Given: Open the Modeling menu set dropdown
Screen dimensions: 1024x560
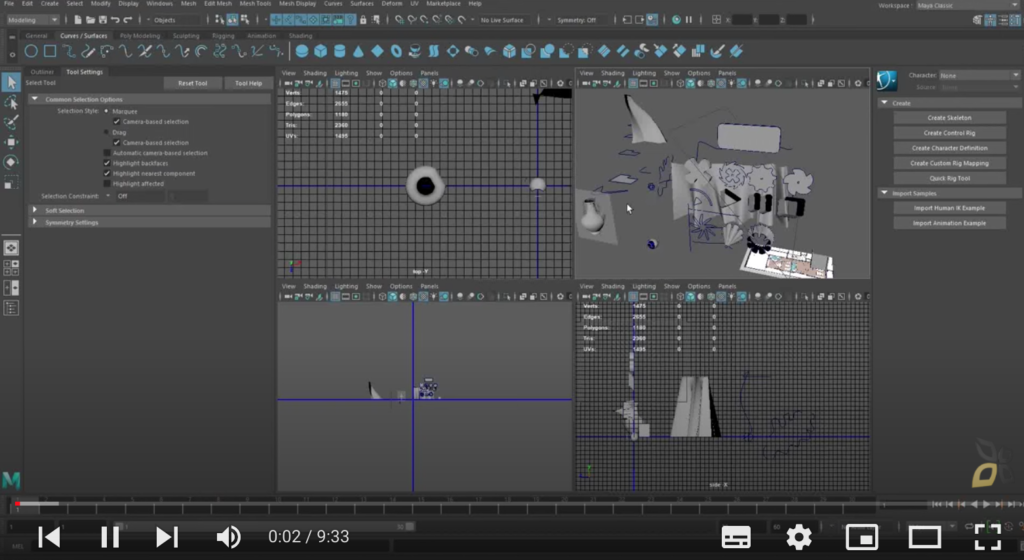Looking at the screenshot, I should [x=33, y=20].
